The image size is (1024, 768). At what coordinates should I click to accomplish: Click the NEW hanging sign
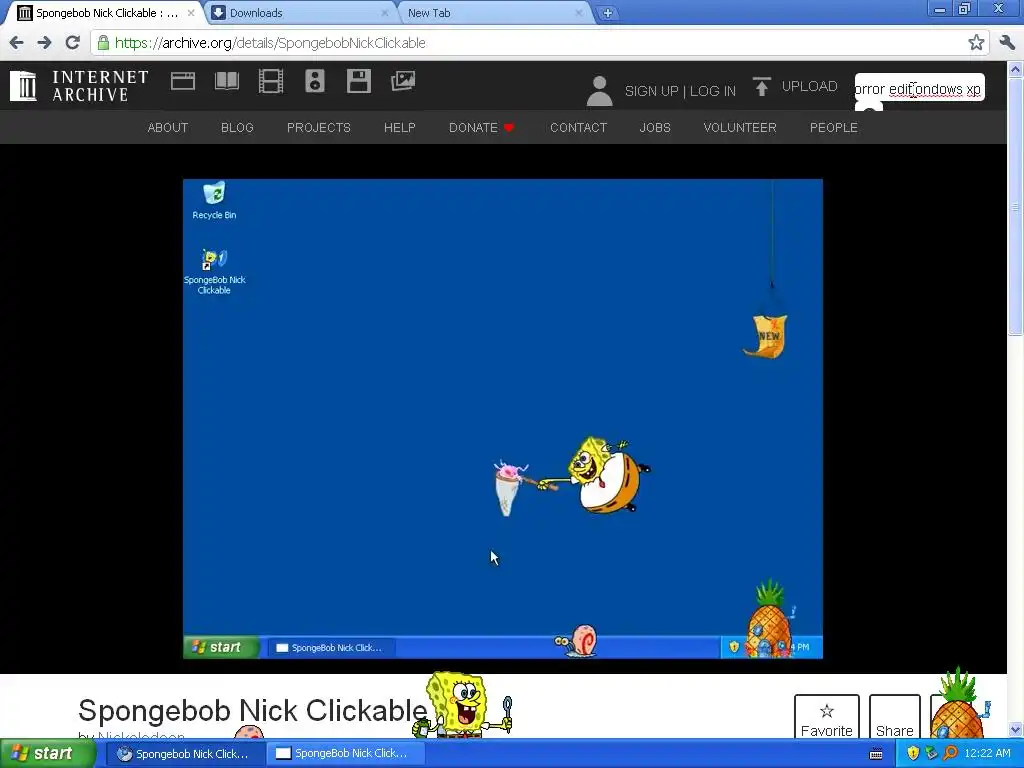[766, 336]
